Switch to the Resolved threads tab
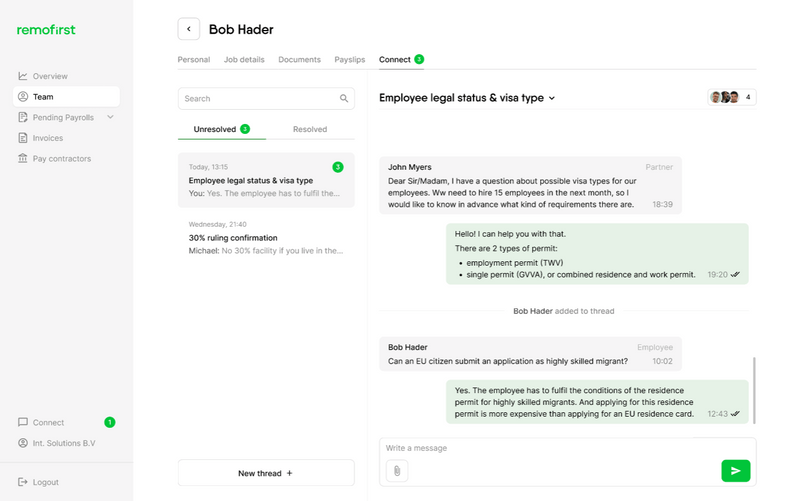The image size is (800, 501). pos(310,129)
